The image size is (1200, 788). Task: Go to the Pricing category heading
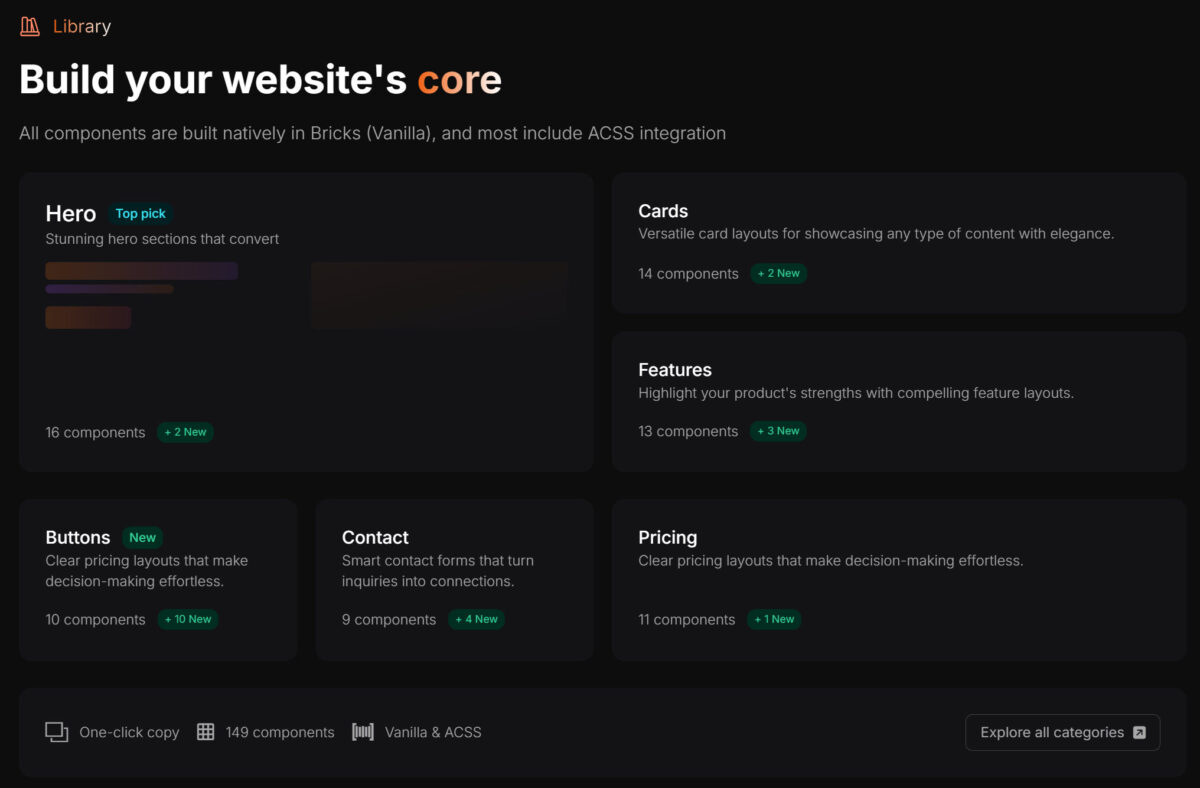[668, 537]
